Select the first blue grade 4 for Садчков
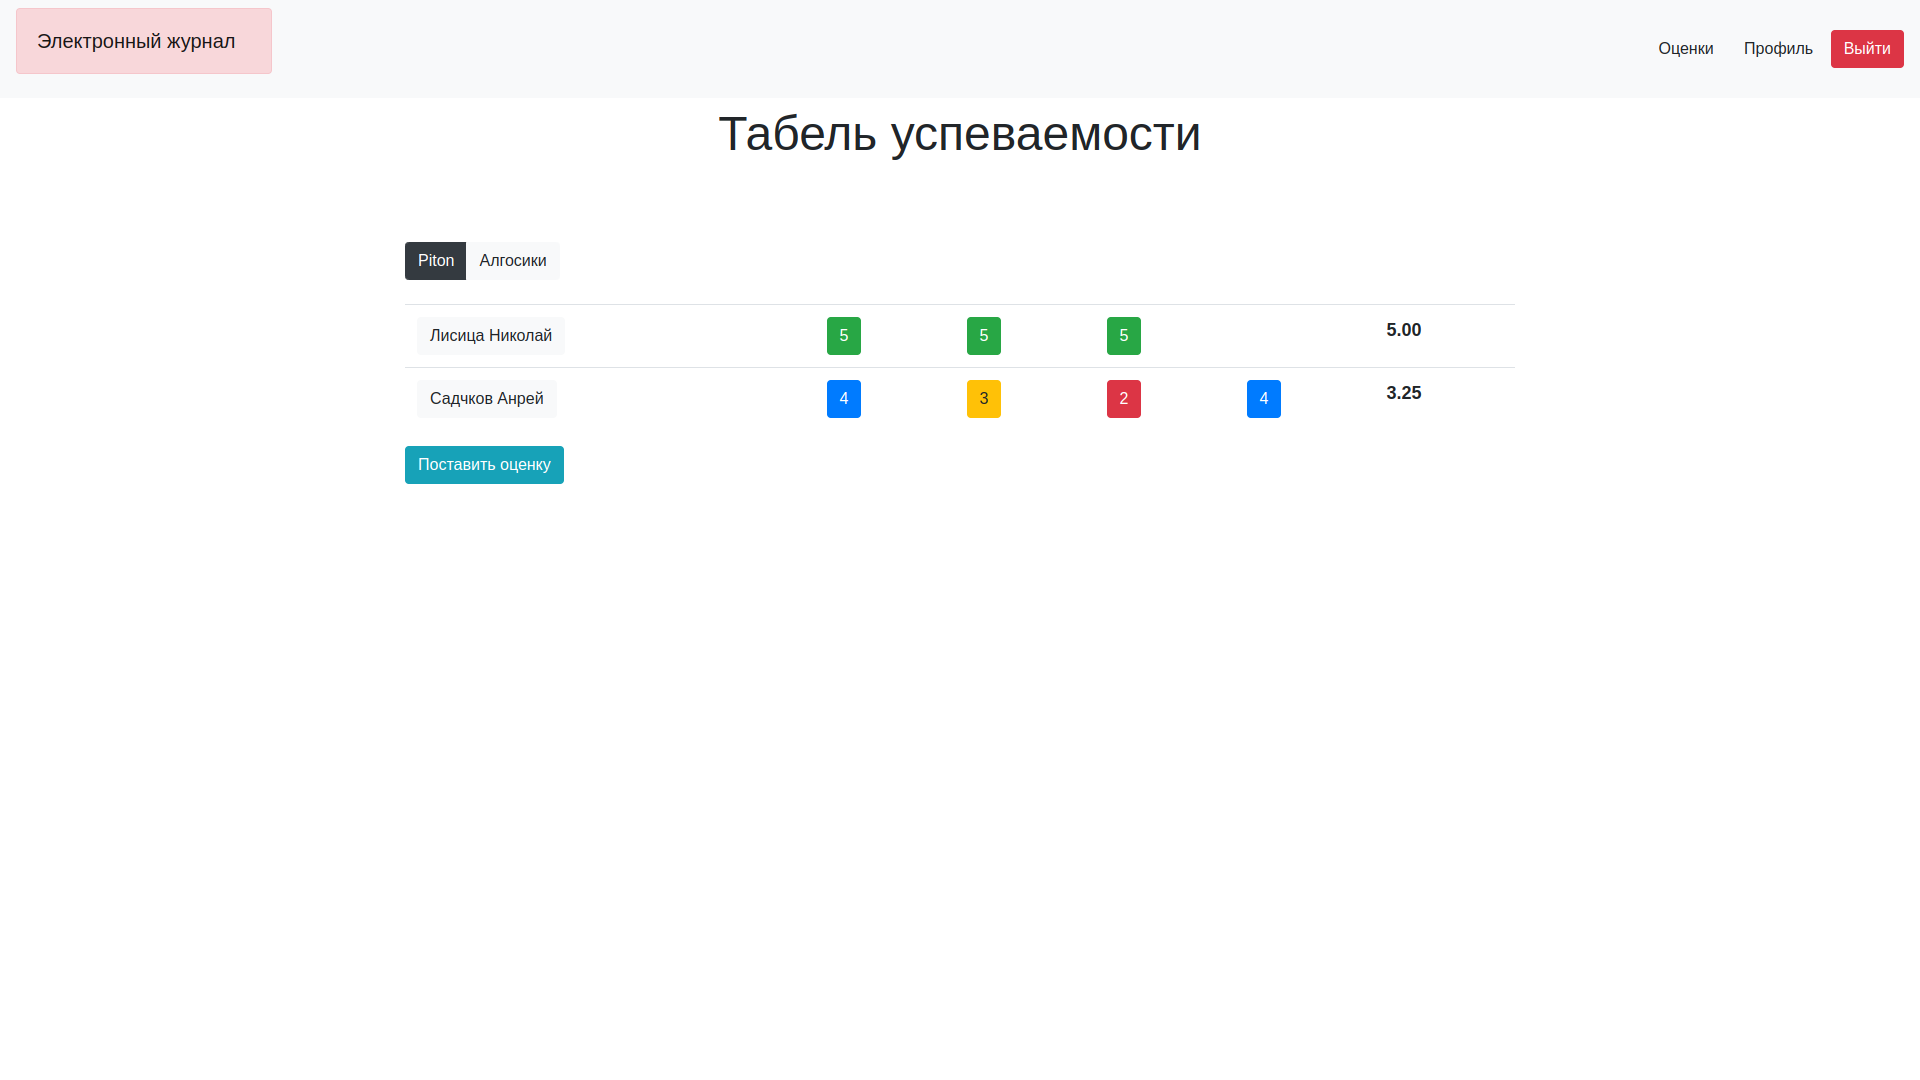Image resolution: width=1920 pixels, height=1080 pixels. 843,398
